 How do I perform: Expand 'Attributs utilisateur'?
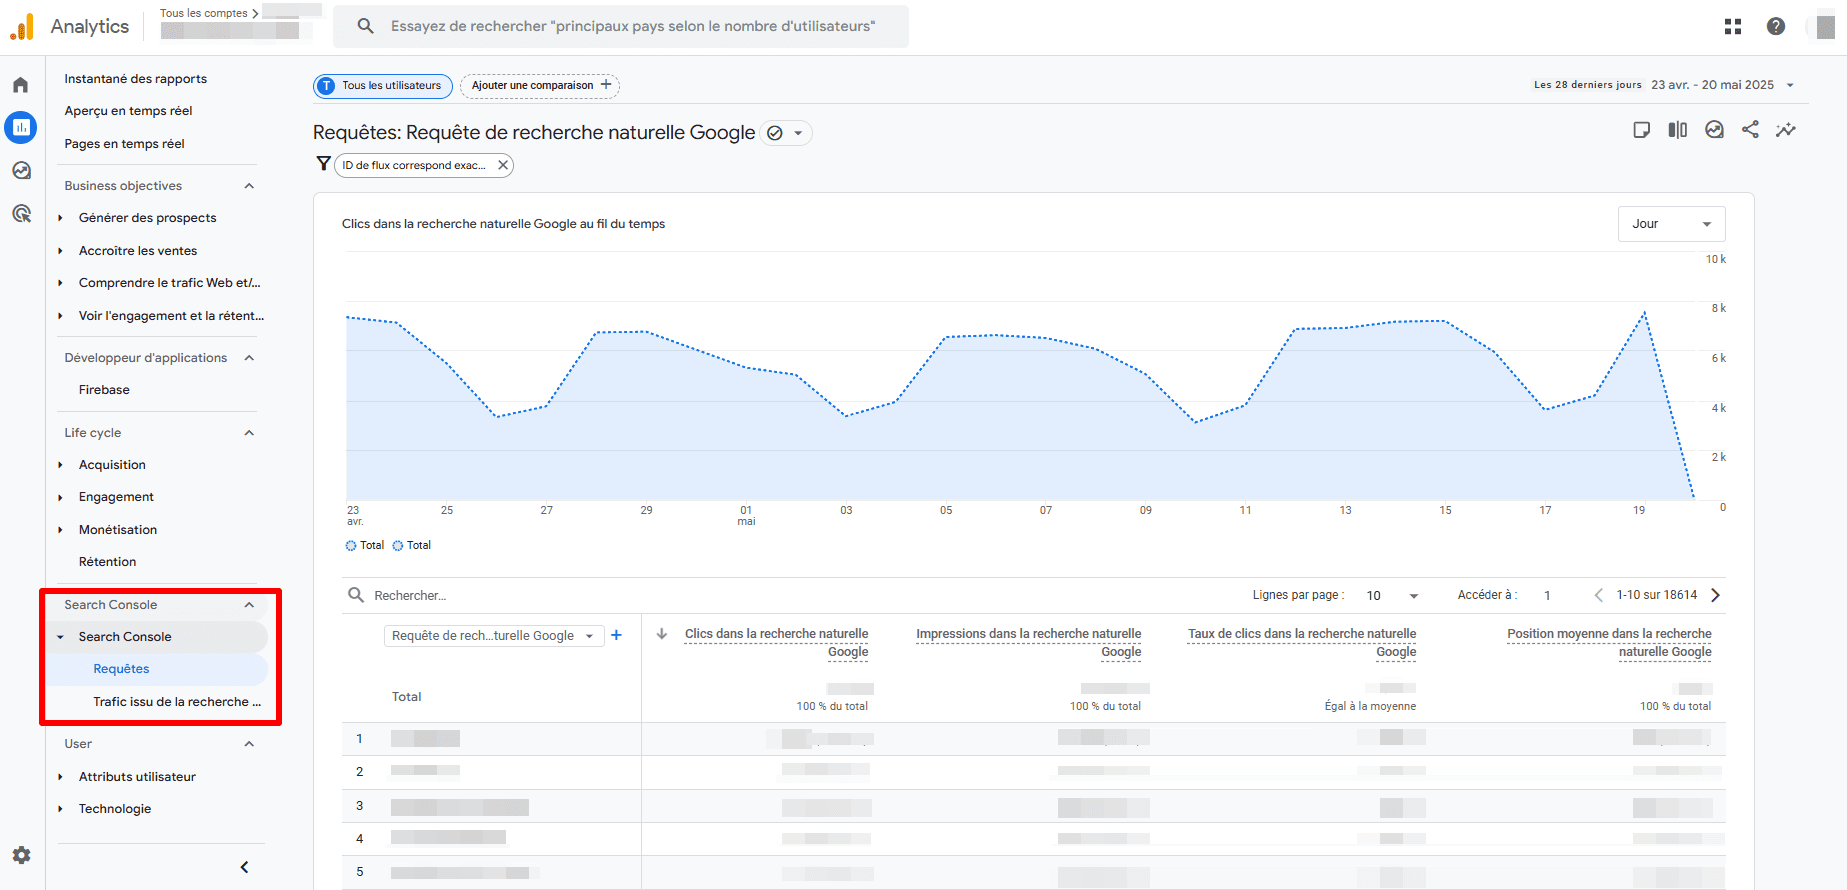(x=61, y=777)
